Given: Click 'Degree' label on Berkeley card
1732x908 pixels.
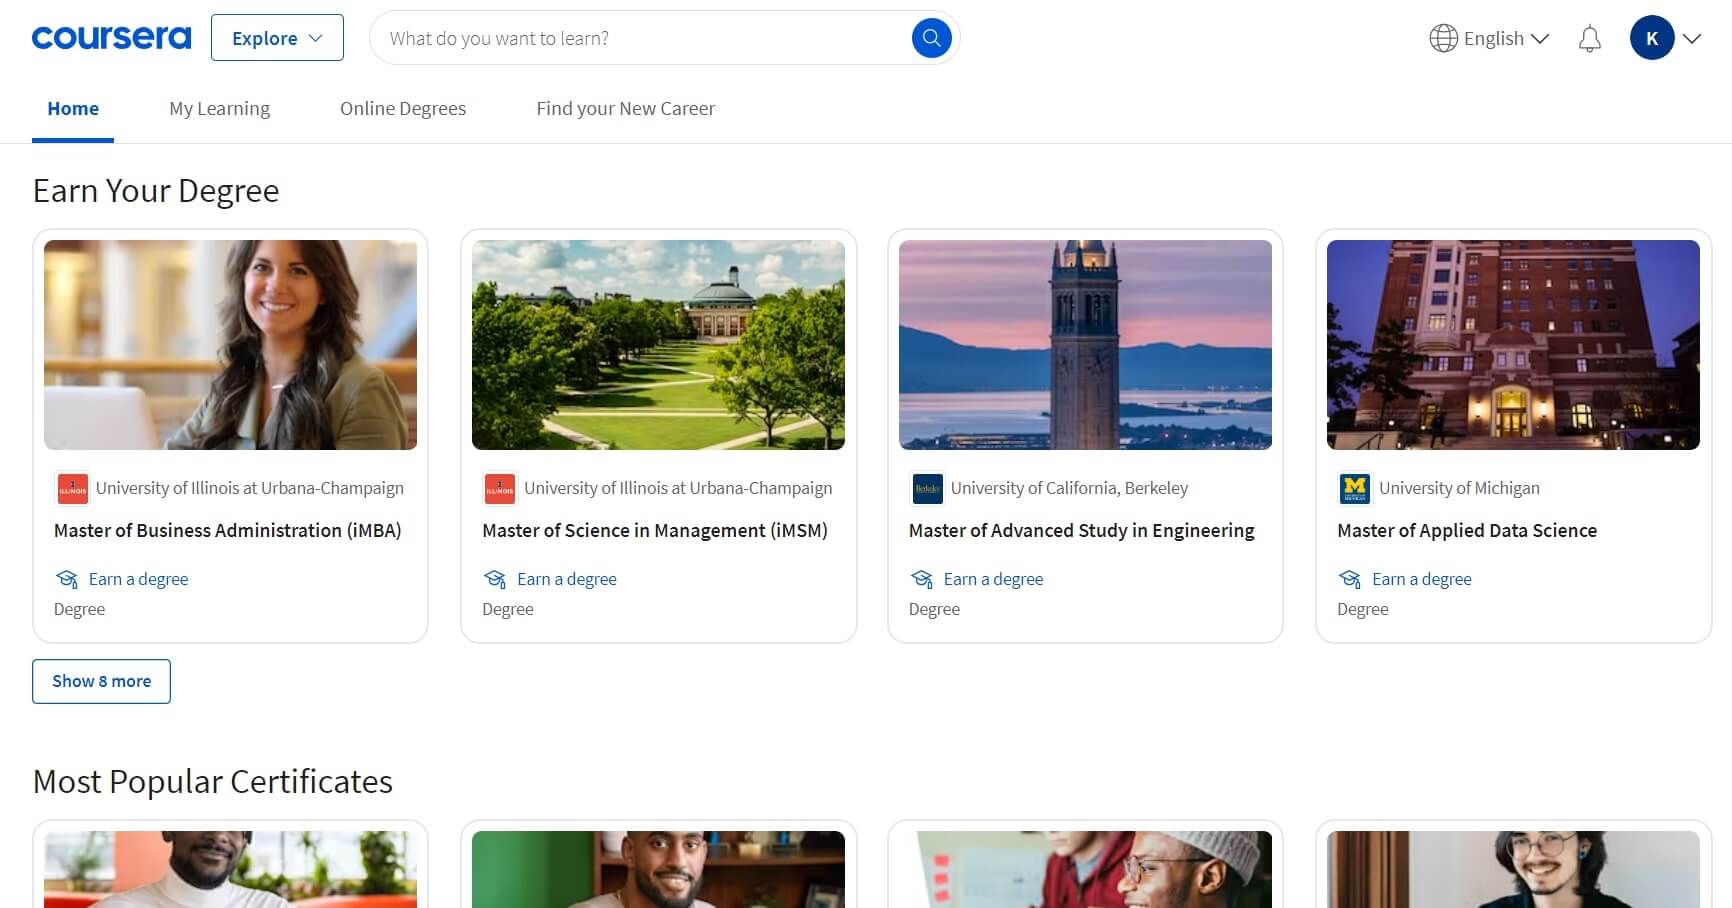Looking at the screenshot, I should pos(934,609).
